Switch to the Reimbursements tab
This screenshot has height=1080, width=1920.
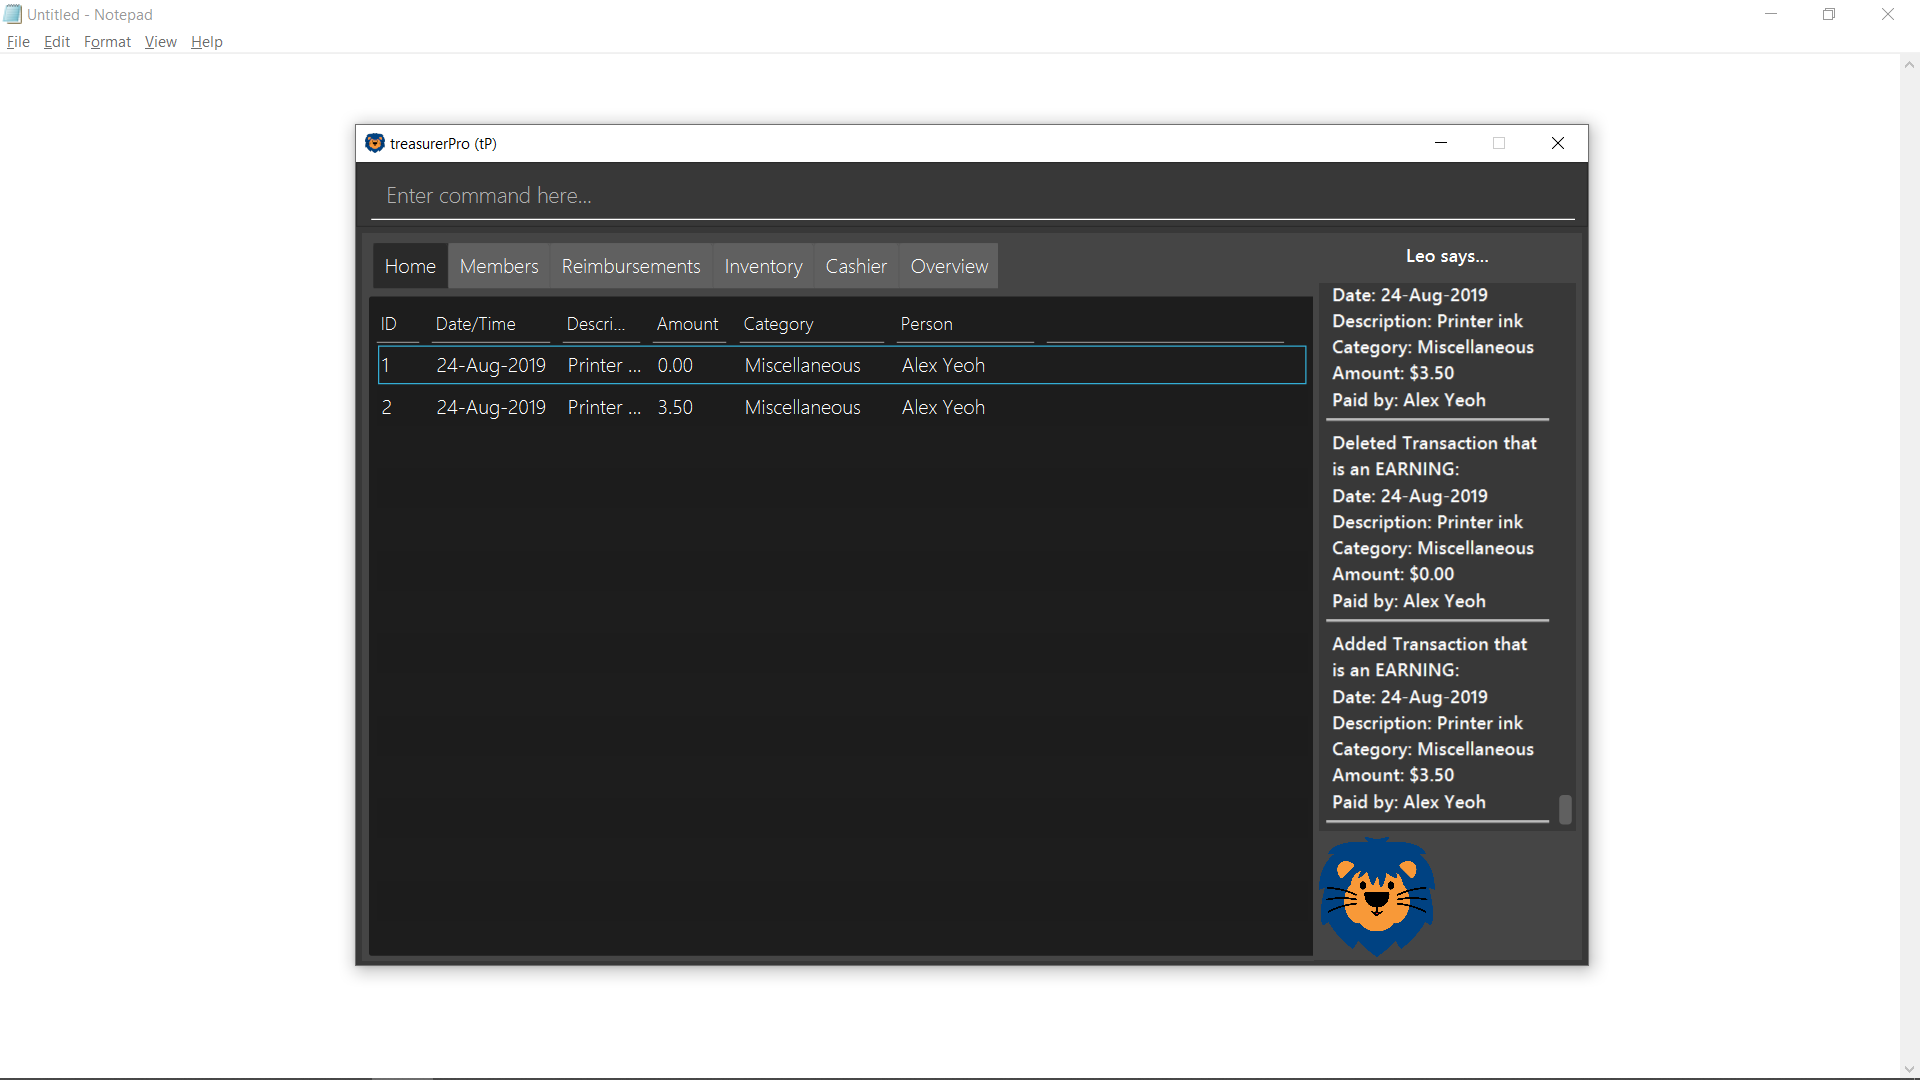[630, 266]
